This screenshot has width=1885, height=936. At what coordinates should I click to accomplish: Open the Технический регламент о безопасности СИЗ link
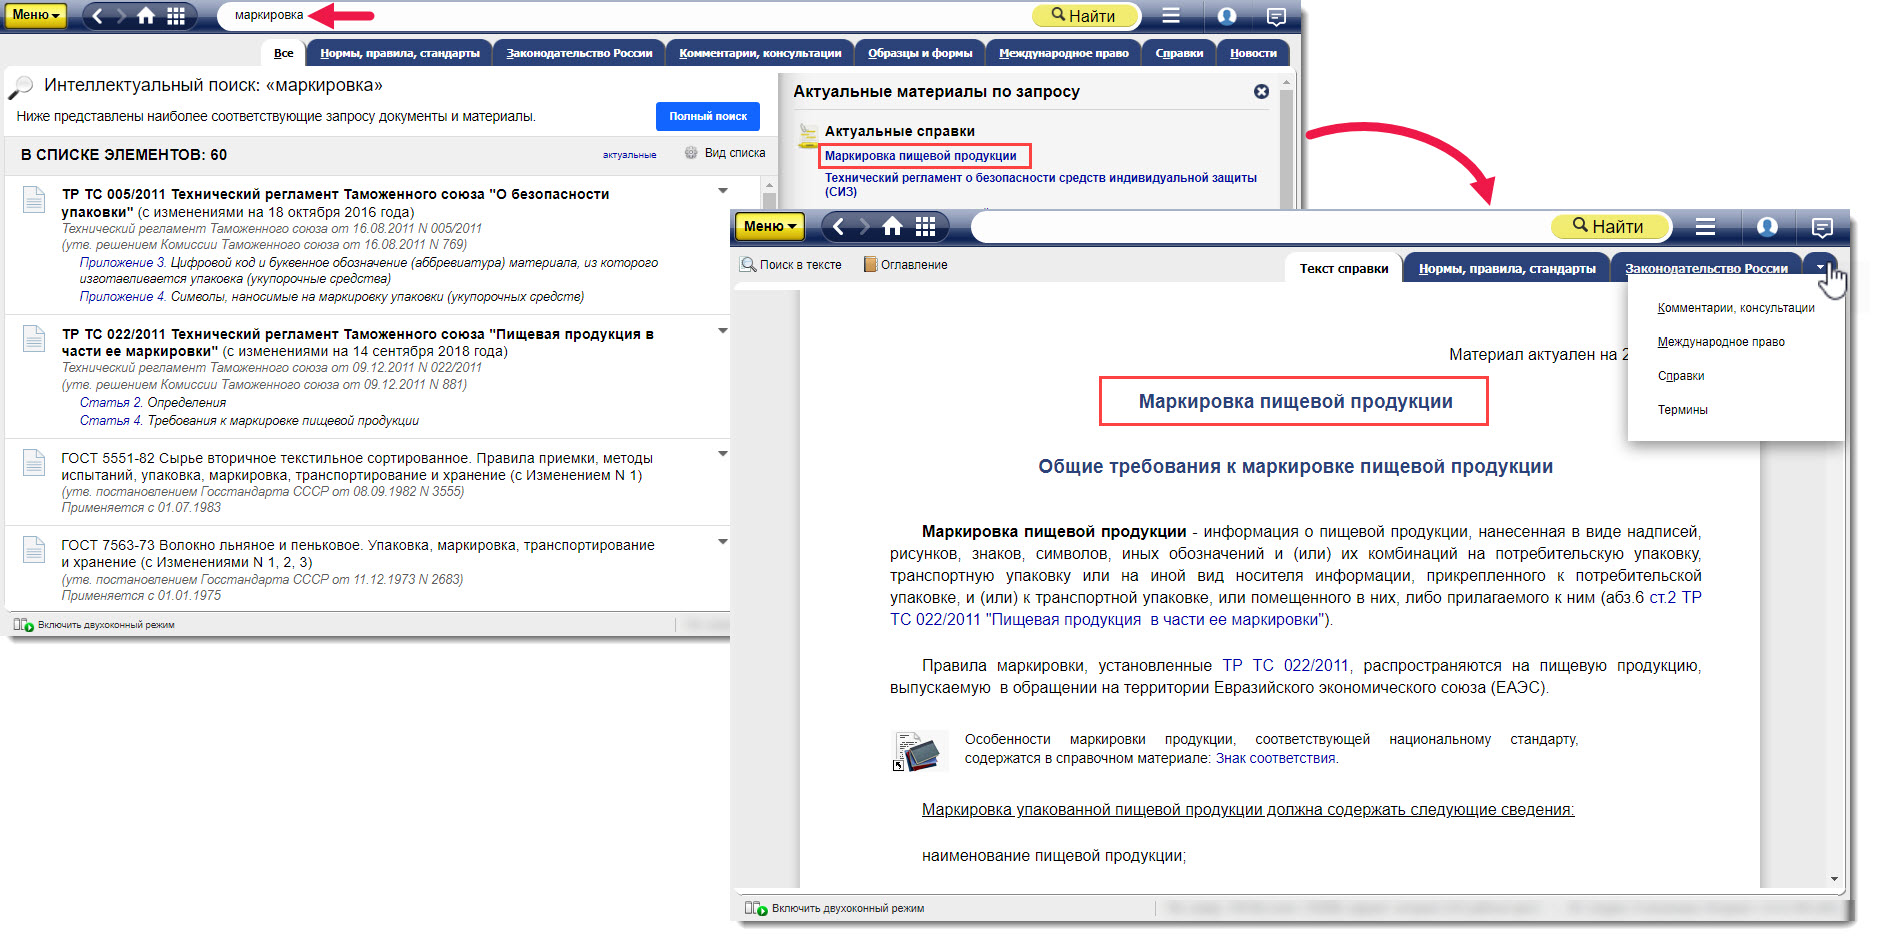point(1040,184)
